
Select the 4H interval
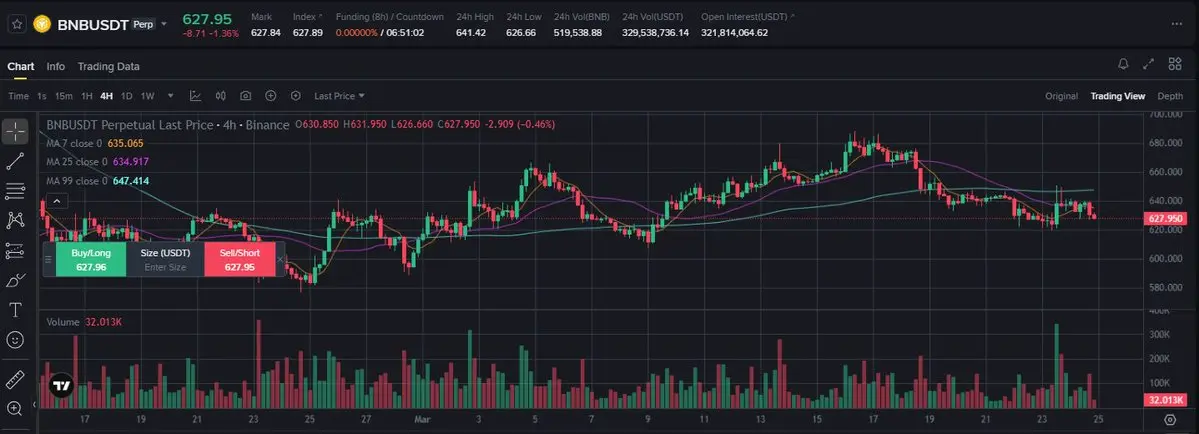[106, 96]
